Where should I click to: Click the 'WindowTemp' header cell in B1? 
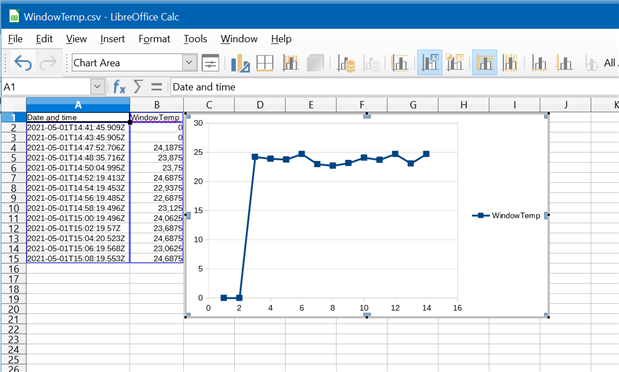coord(156,117)
